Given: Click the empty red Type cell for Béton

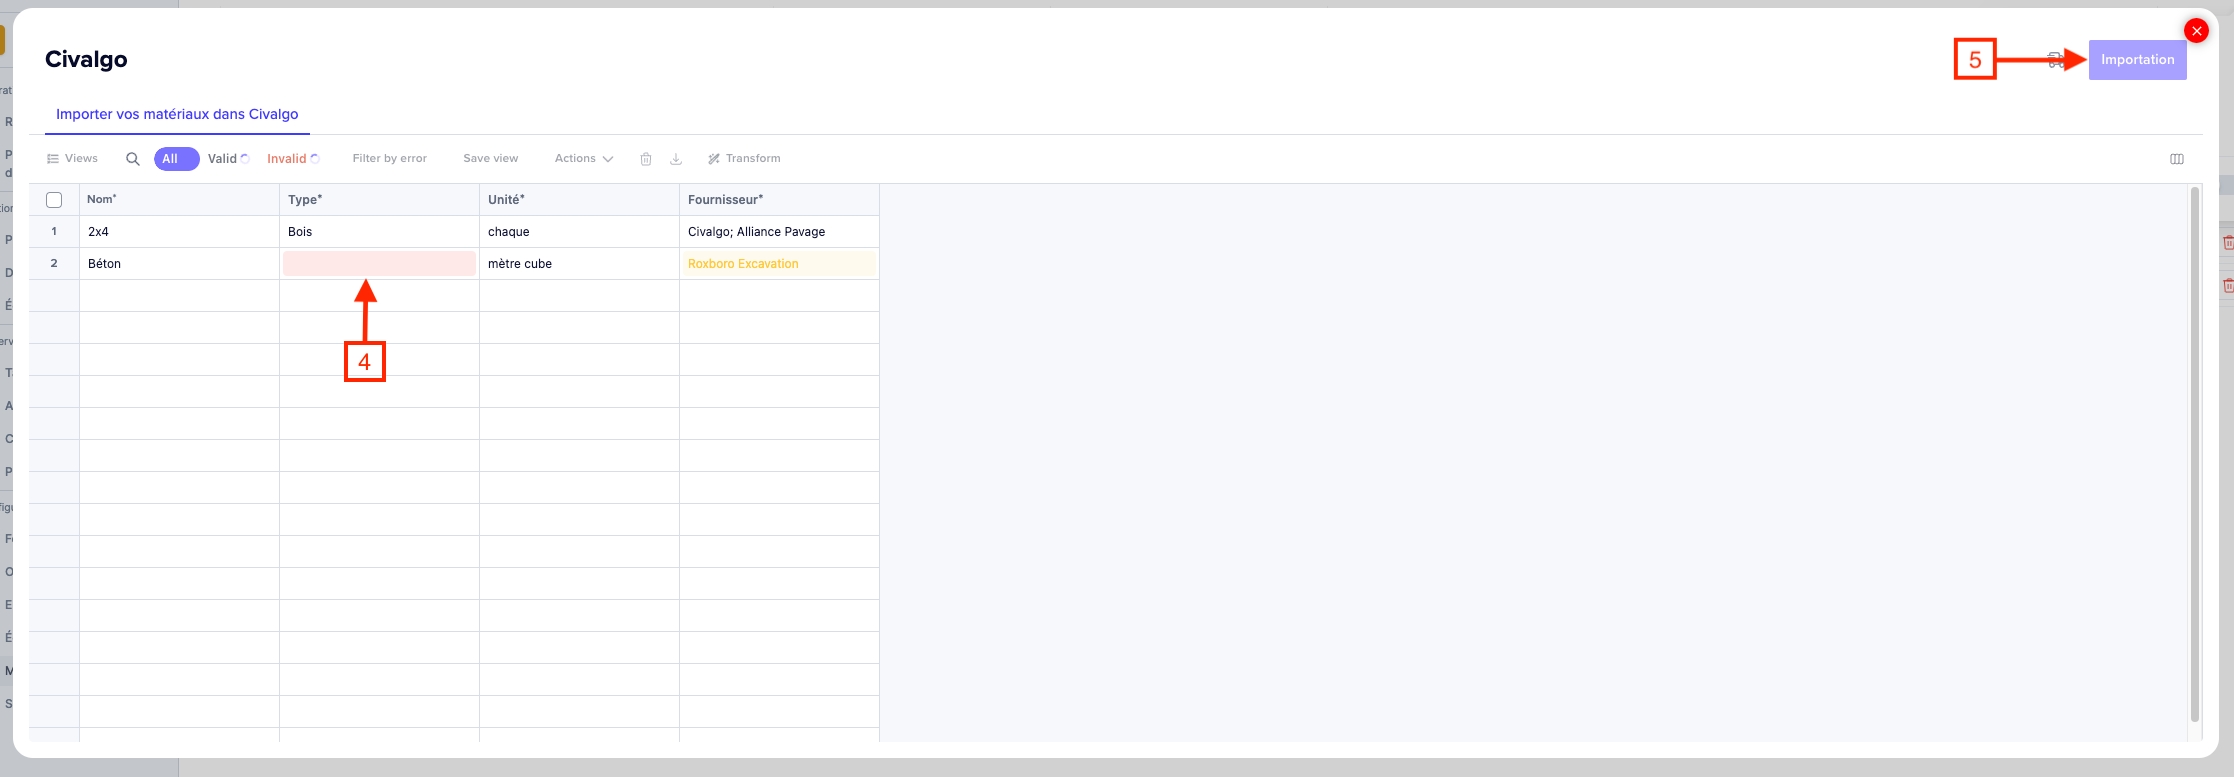Looking at the screenshot, I should tap(379, 264).
